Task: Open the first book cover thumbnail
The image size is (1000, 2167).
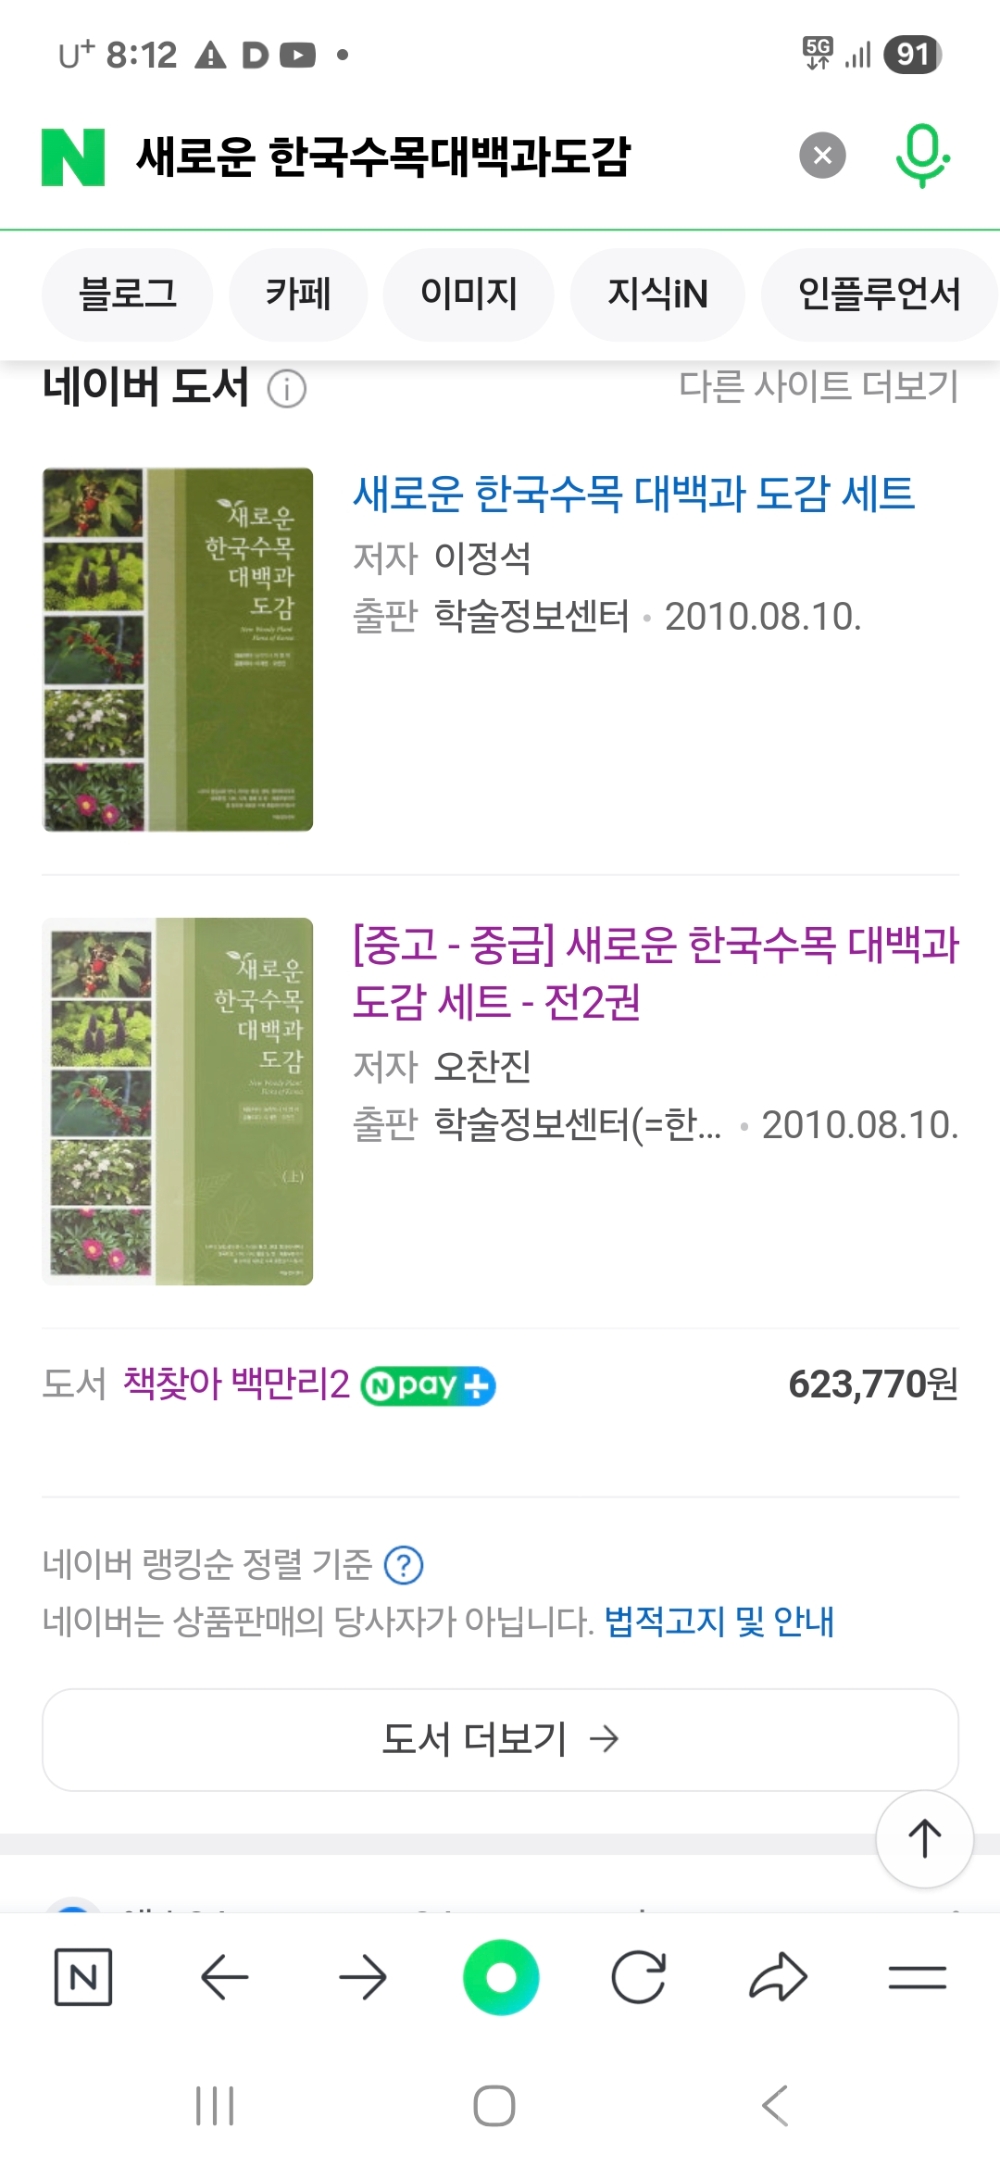Action: (x=178, y=649)
